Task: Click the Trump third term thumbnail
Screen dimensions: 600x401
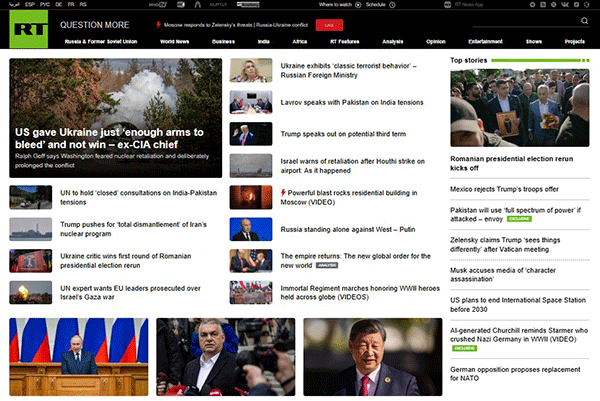Action: tap(251, 134)
